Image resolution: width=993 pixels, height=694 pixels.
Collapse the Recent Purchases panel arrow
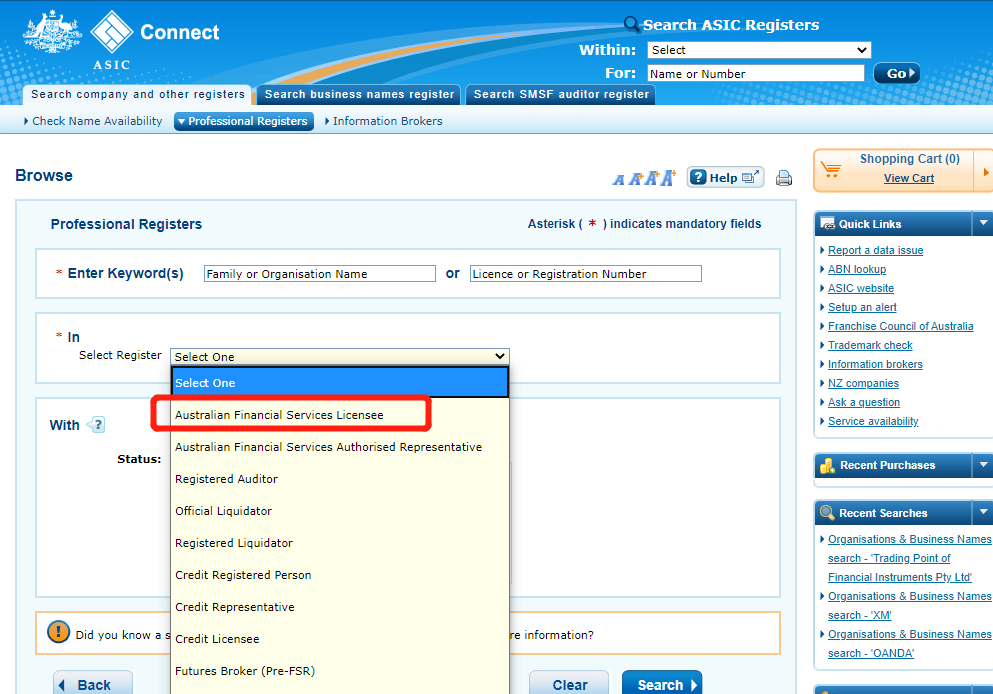coord(983,465)
